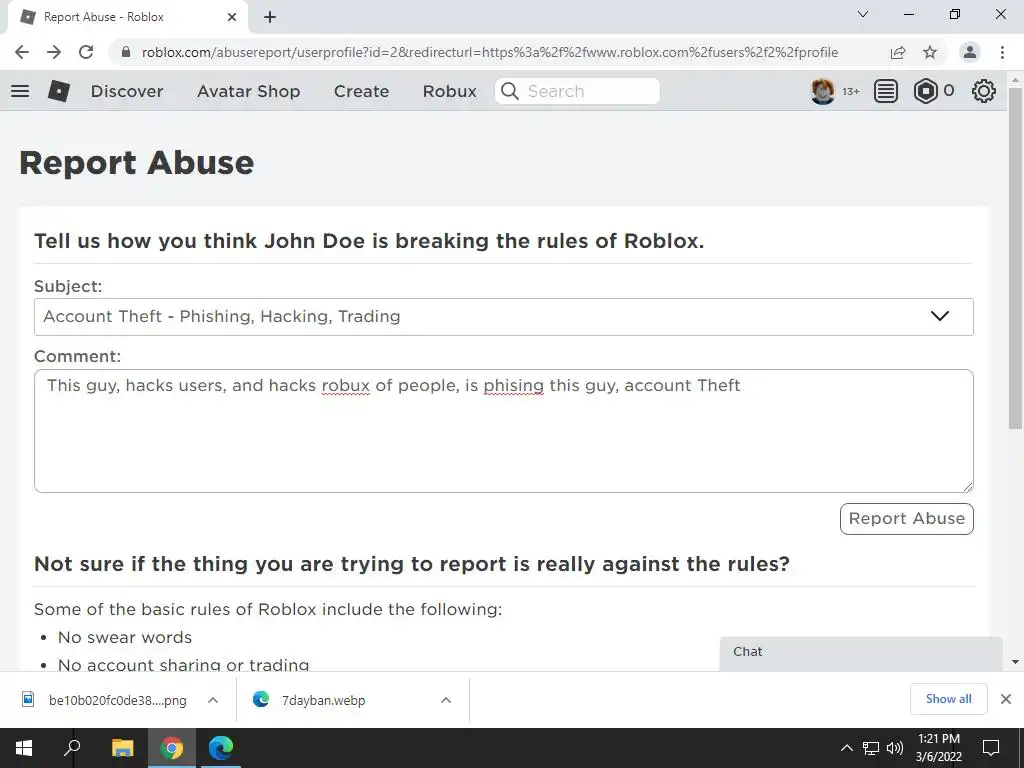1024x768 pixels.
Task: Click the Roblox logo home icon
Action: point(59,91)
